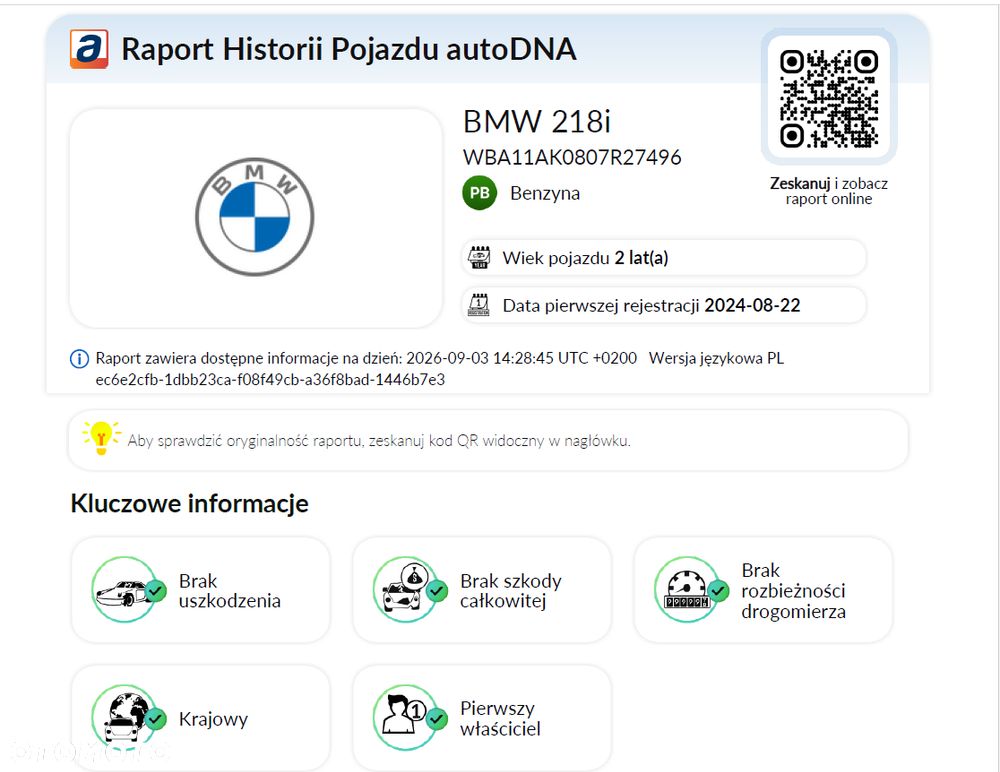The height and width of the screenshot is (772, 1000).
Task: Click the Wiek pojazdu 2 lat(a) field
Action: click(664, 258)
